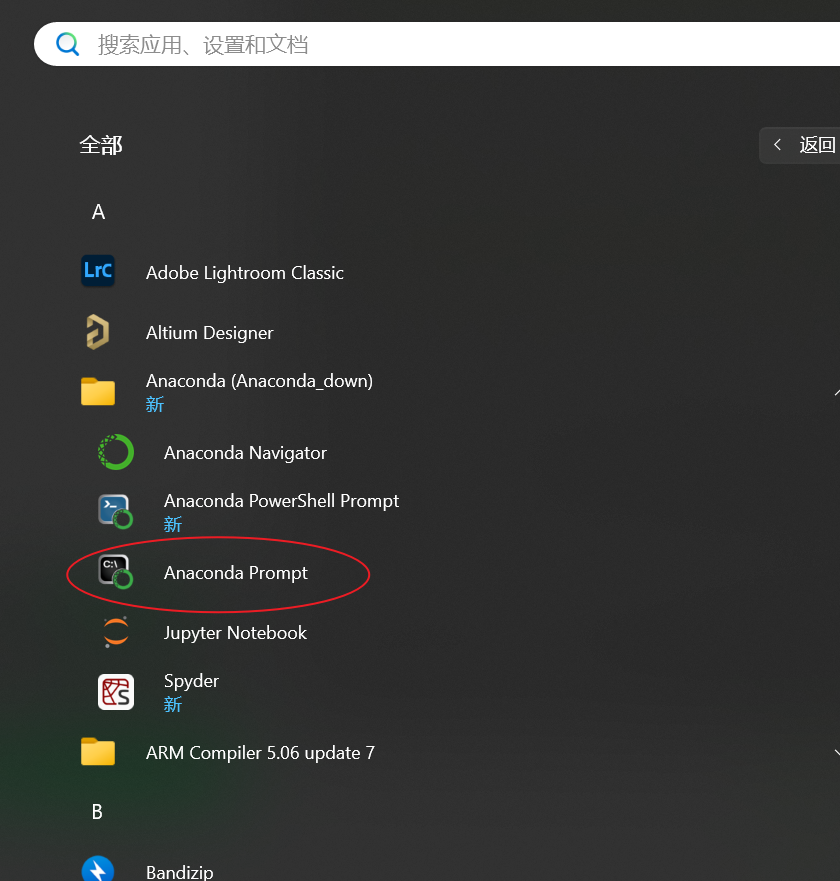Open the Adobe Lightroom Classic LrC icon
Image resolution: width=840 pixels, height=881 pixels.
click(98, 271)
